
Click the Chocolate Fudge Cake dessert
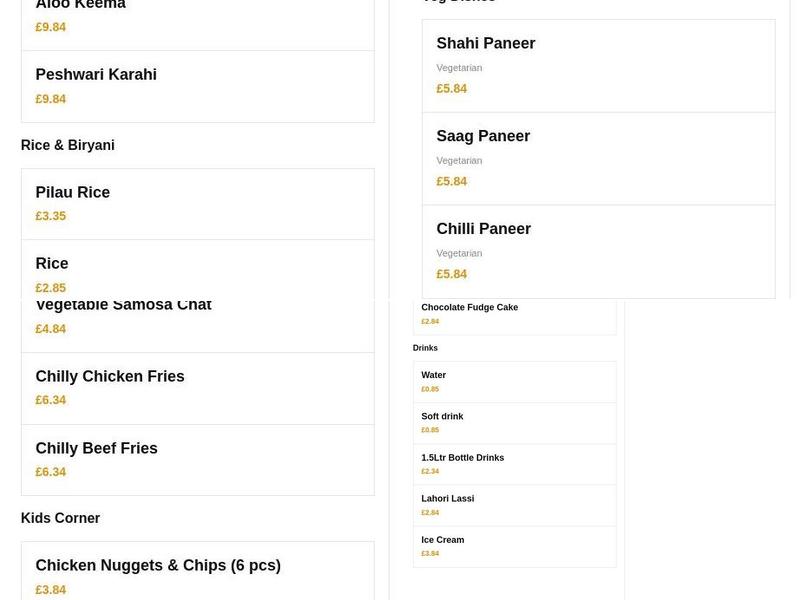point(469,307)
